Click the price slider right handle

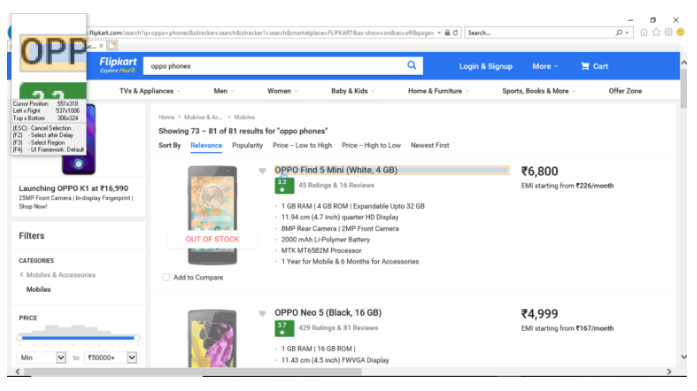point(137,338)
